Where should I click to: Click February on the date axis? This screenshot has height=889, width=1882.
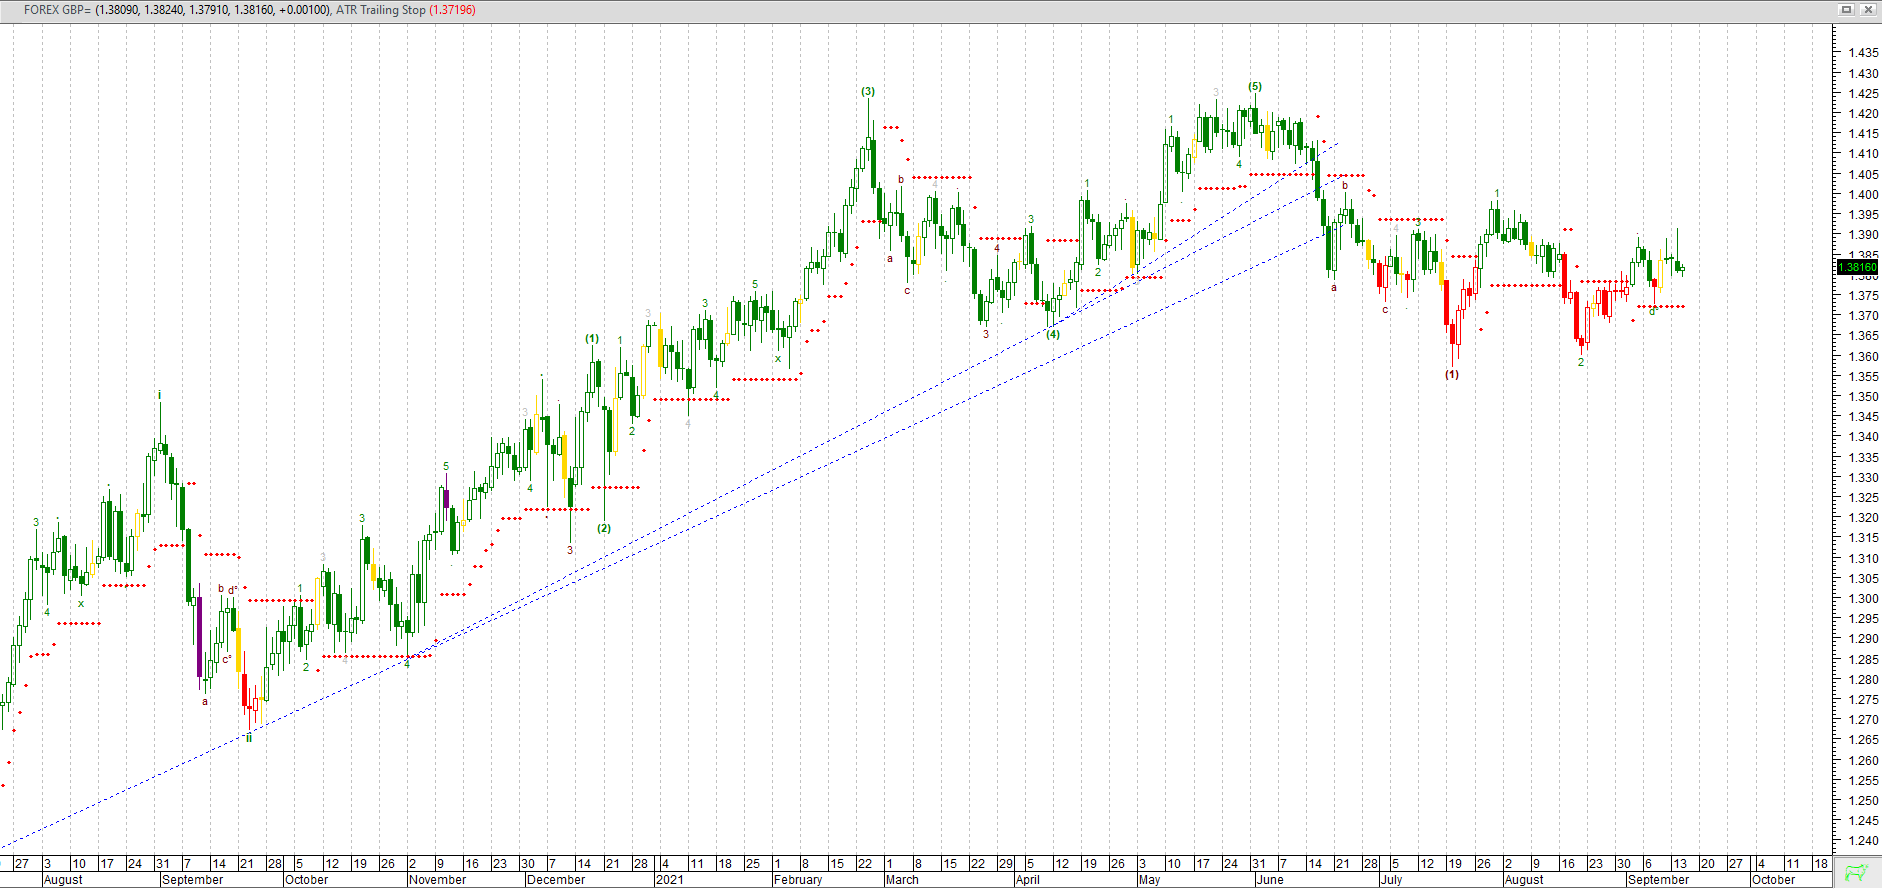[797, 880]
